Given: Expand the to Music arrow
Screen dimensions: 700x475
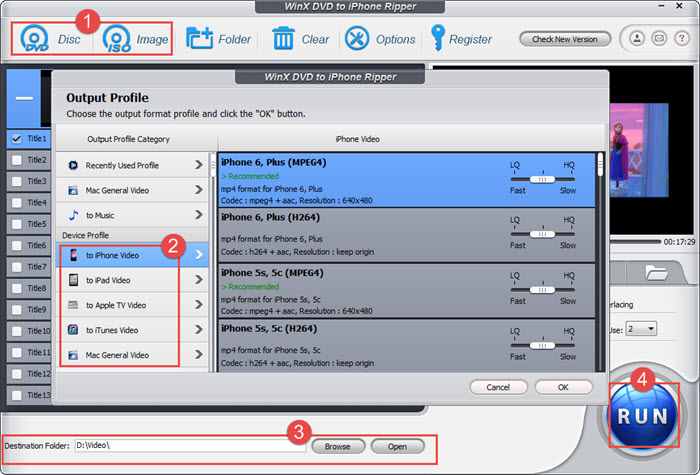Looking at the screenshot, I should (x=199, y=215).
